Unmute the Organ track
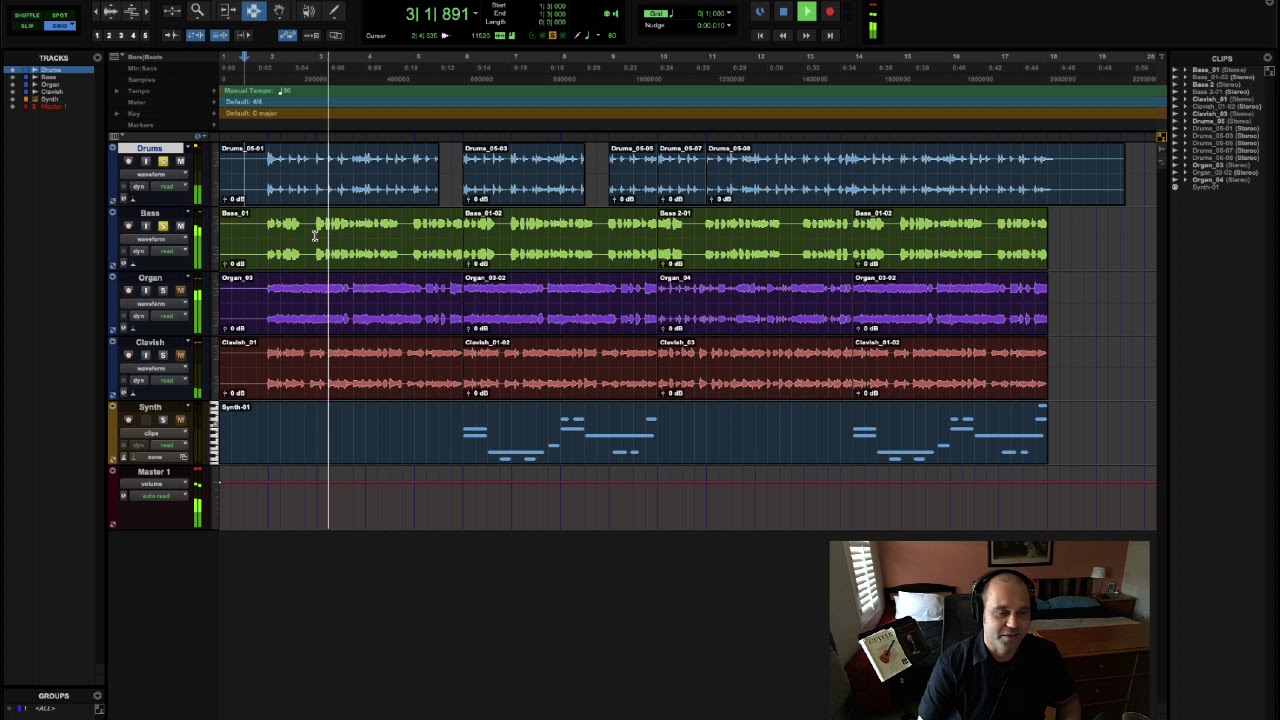The height and width of the screenshot is (720, 1280). tap(180, 290)
